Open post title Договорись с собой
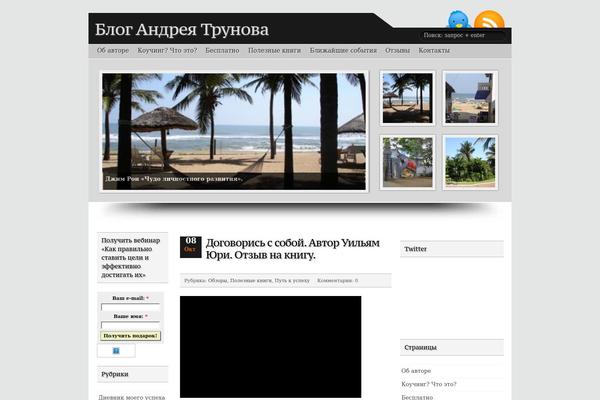The height and width of the screenshot is (400, 600). pyautogui.click(x=293, y=249)
